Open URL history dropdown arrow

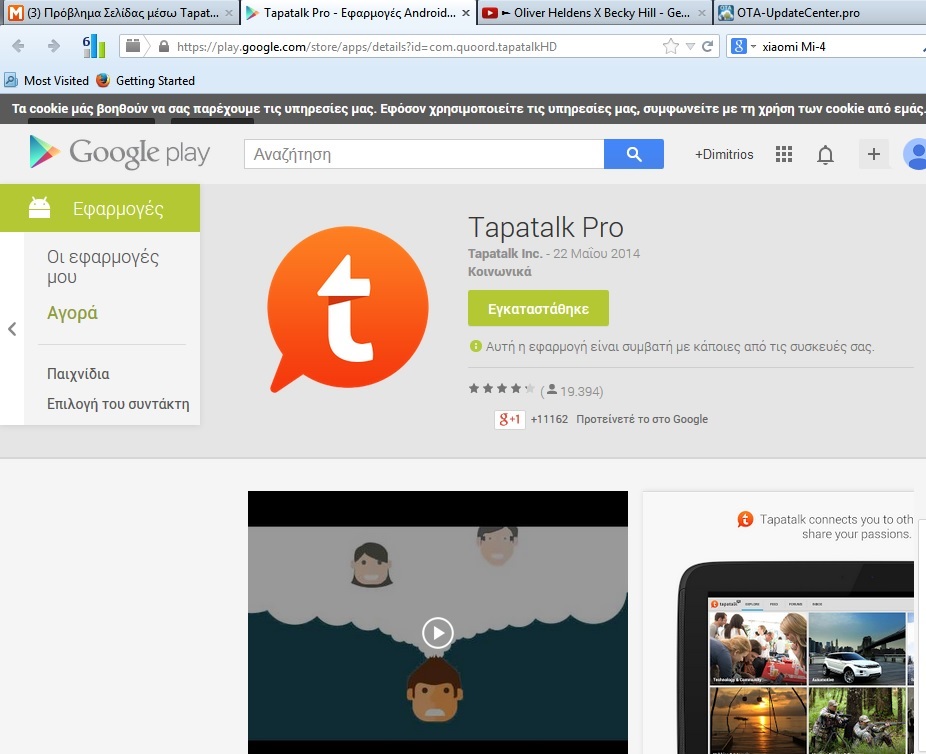tap(690, 47)
